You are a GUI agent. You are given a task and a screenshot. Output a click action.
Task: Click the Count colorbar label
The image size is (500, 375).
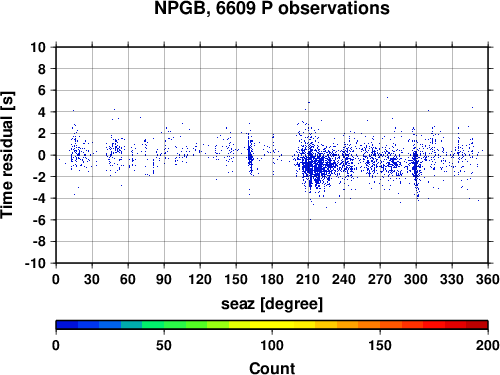272,368
